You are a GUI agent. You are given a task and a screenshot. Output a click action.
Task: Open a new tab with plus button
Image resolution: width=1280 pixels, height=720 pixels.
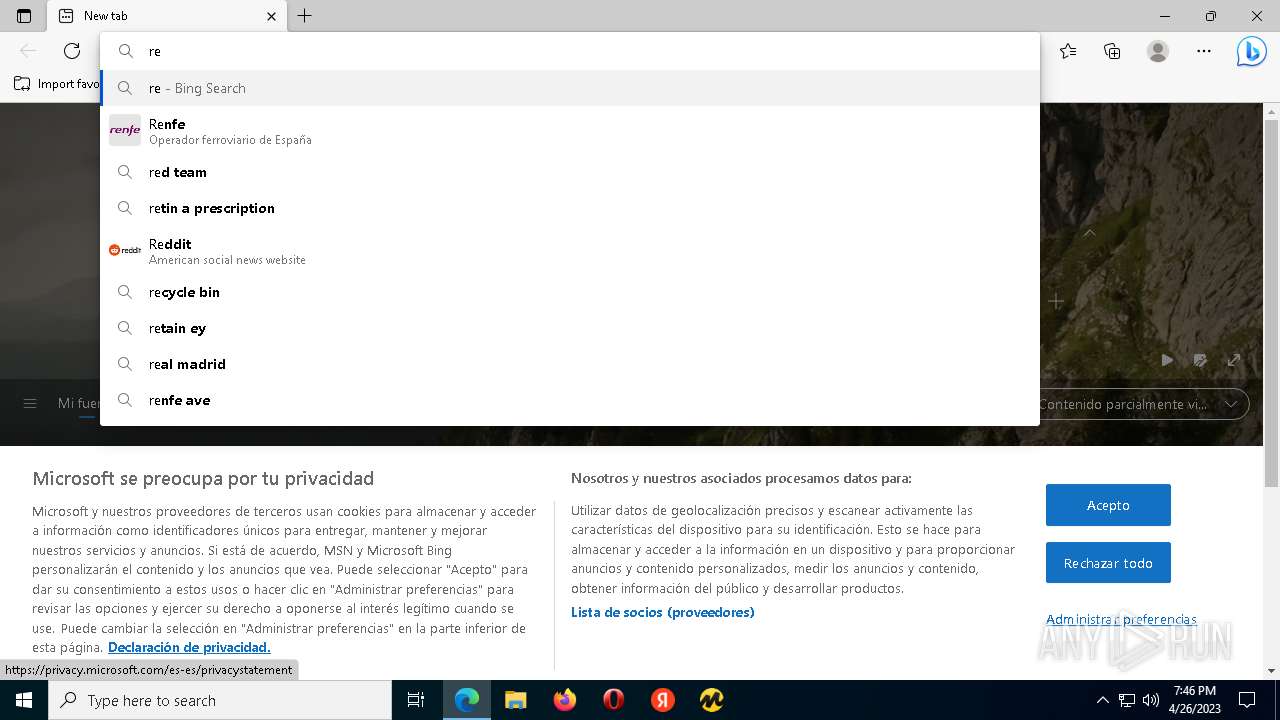coord(305,16)
